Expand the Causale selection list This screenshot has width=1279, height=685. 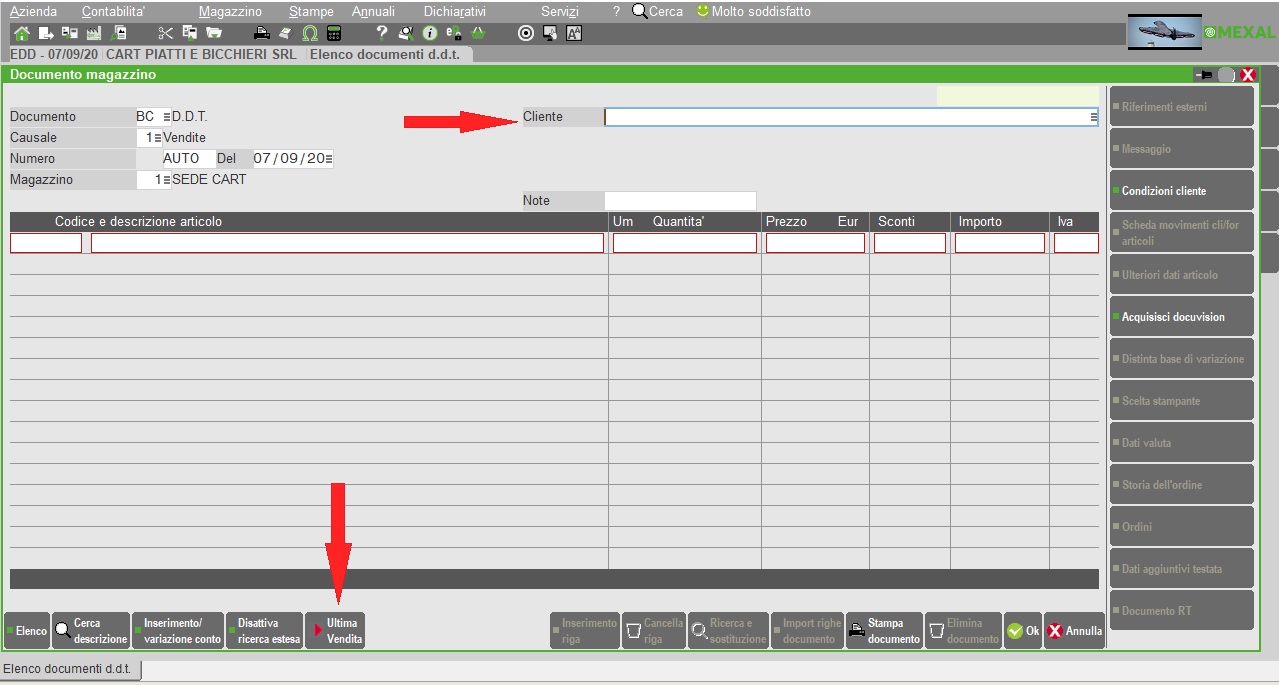157,138
